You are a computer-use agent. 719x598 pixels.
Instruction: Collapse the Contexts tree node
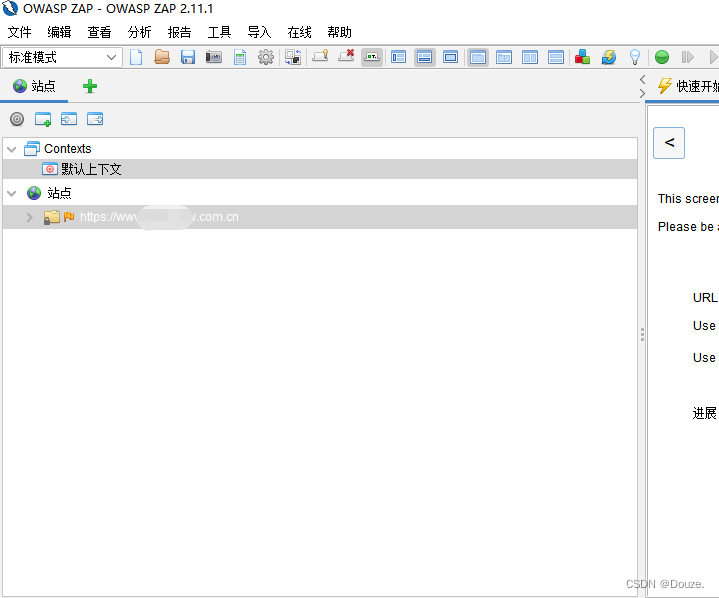point(12,149)
